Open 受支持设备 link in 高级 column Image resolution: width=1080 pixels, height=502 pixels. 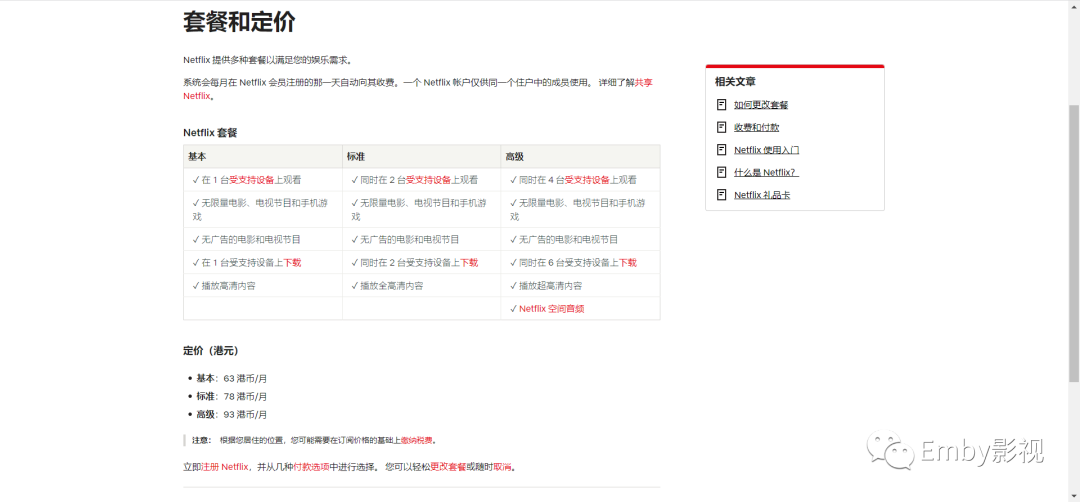pyautogui.click(x=587, y=180)
